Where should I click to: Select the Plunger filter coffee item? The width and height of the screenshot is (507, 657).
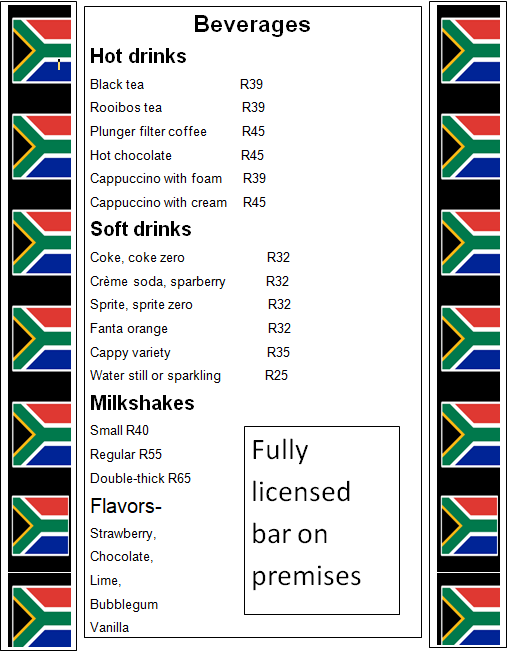[x=148, y=132]
